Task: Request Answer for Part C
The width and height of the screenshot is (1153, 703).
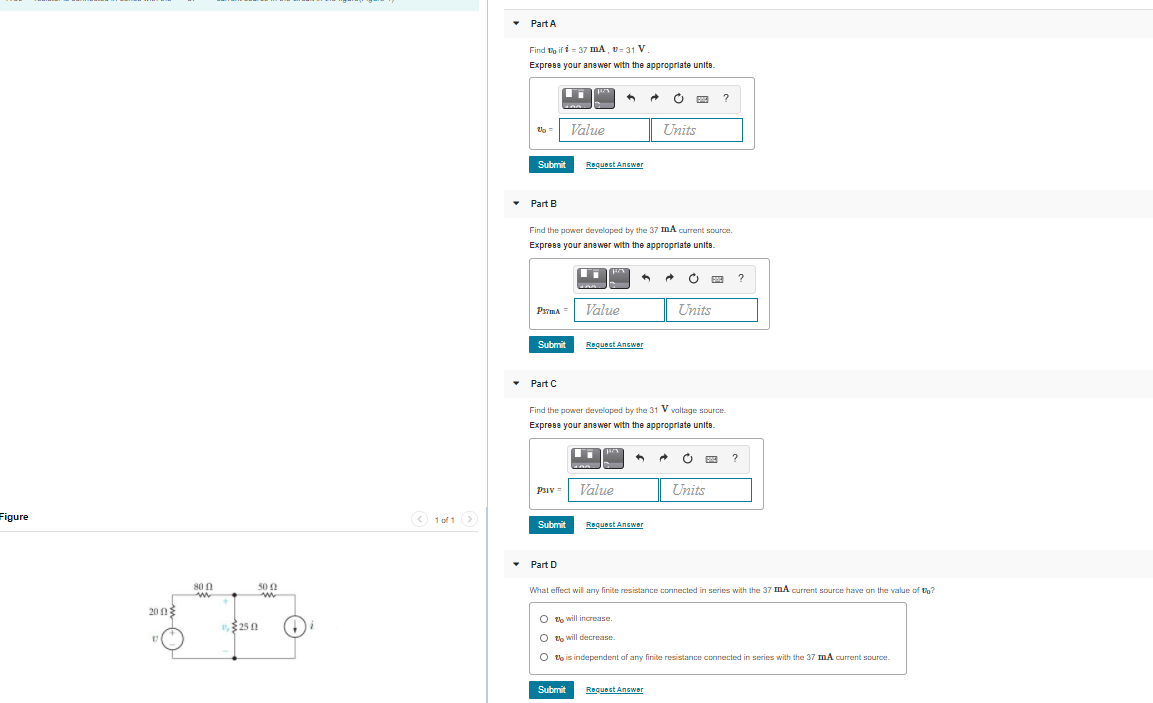Action: point(615,525)
